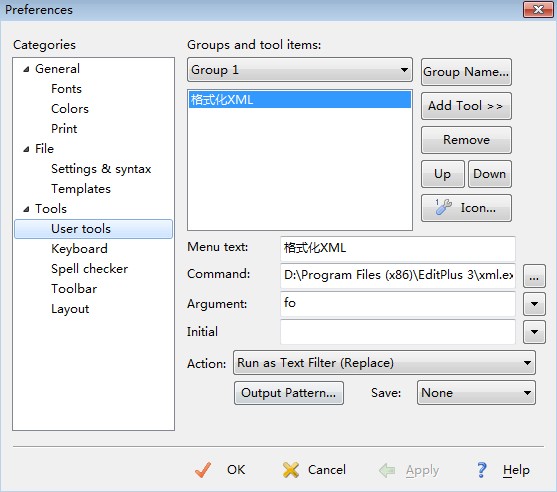
Task: Click the Icon... wrench button
Action: coord(466,208)
